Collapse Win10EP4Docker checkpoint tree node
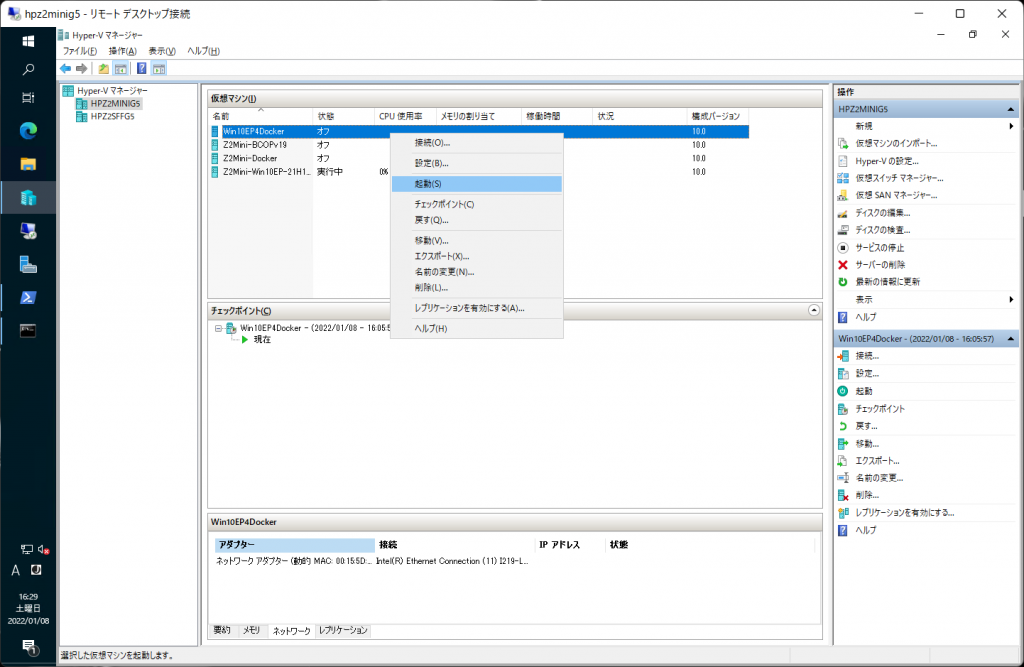 point(218,329)
